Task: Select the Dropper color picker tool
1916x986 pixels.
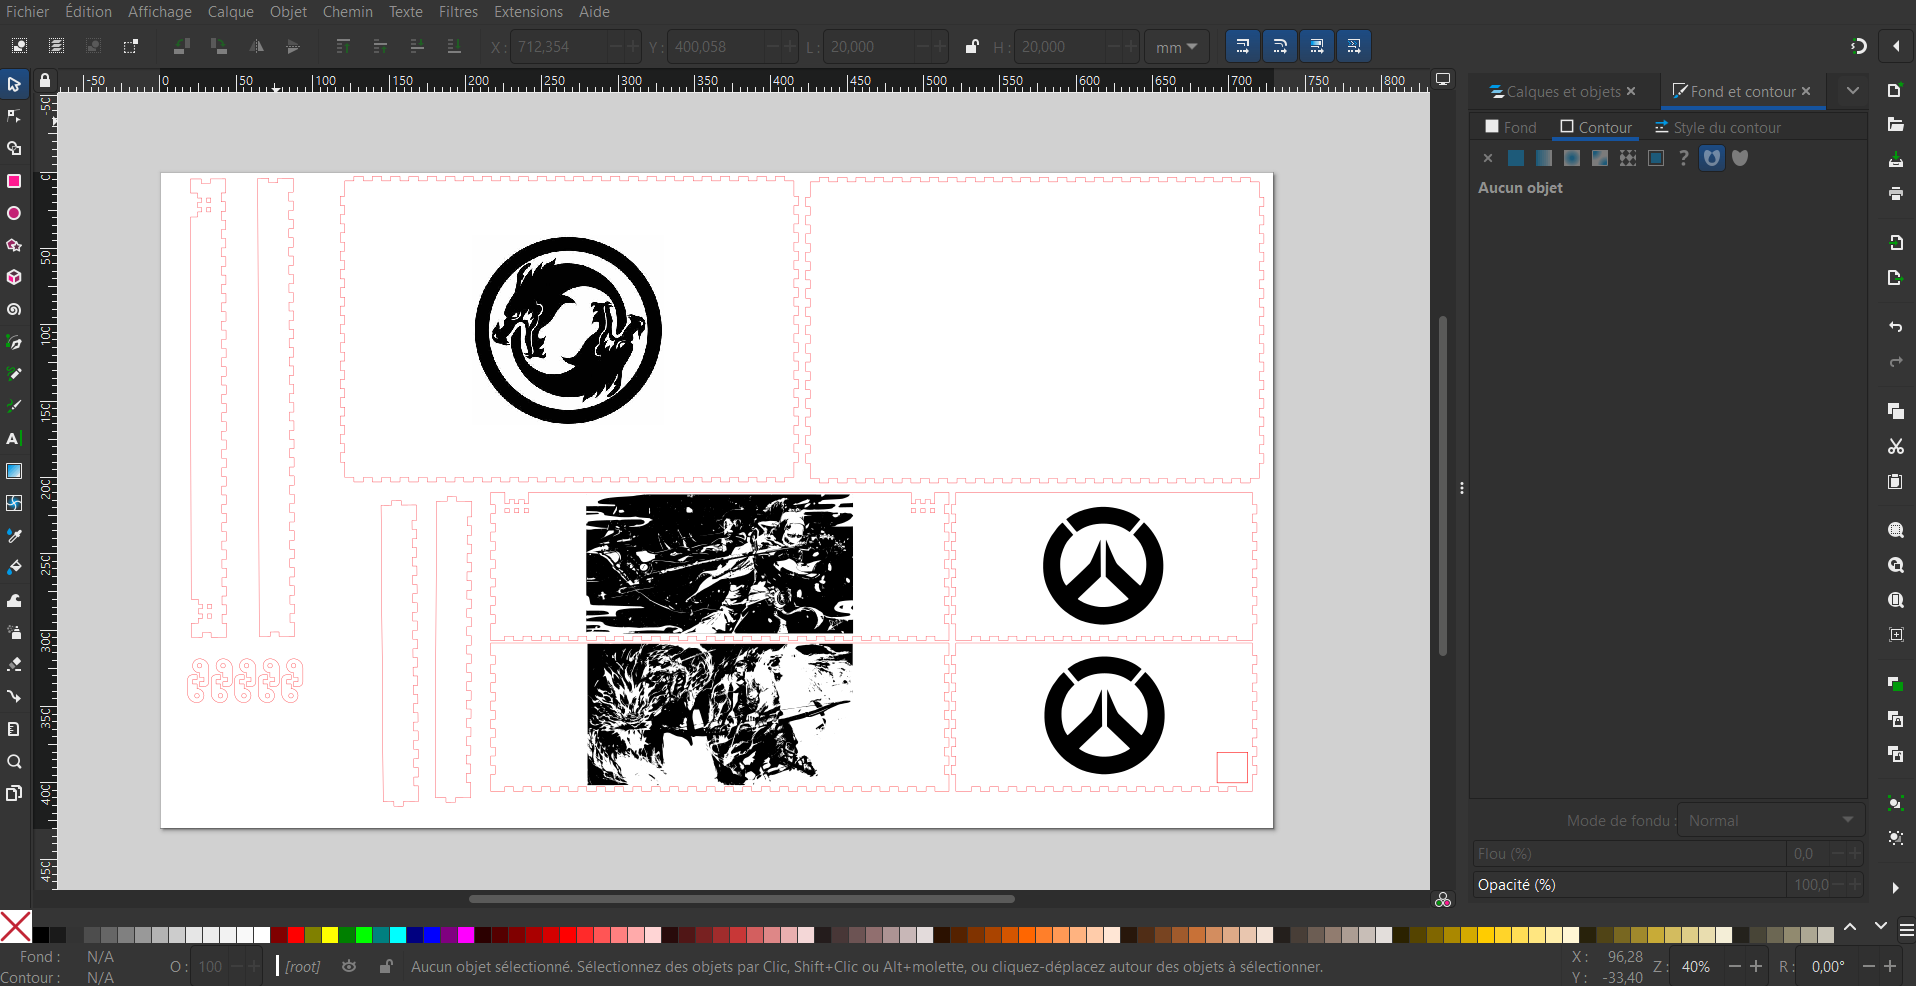Action: tap(14, 536)
